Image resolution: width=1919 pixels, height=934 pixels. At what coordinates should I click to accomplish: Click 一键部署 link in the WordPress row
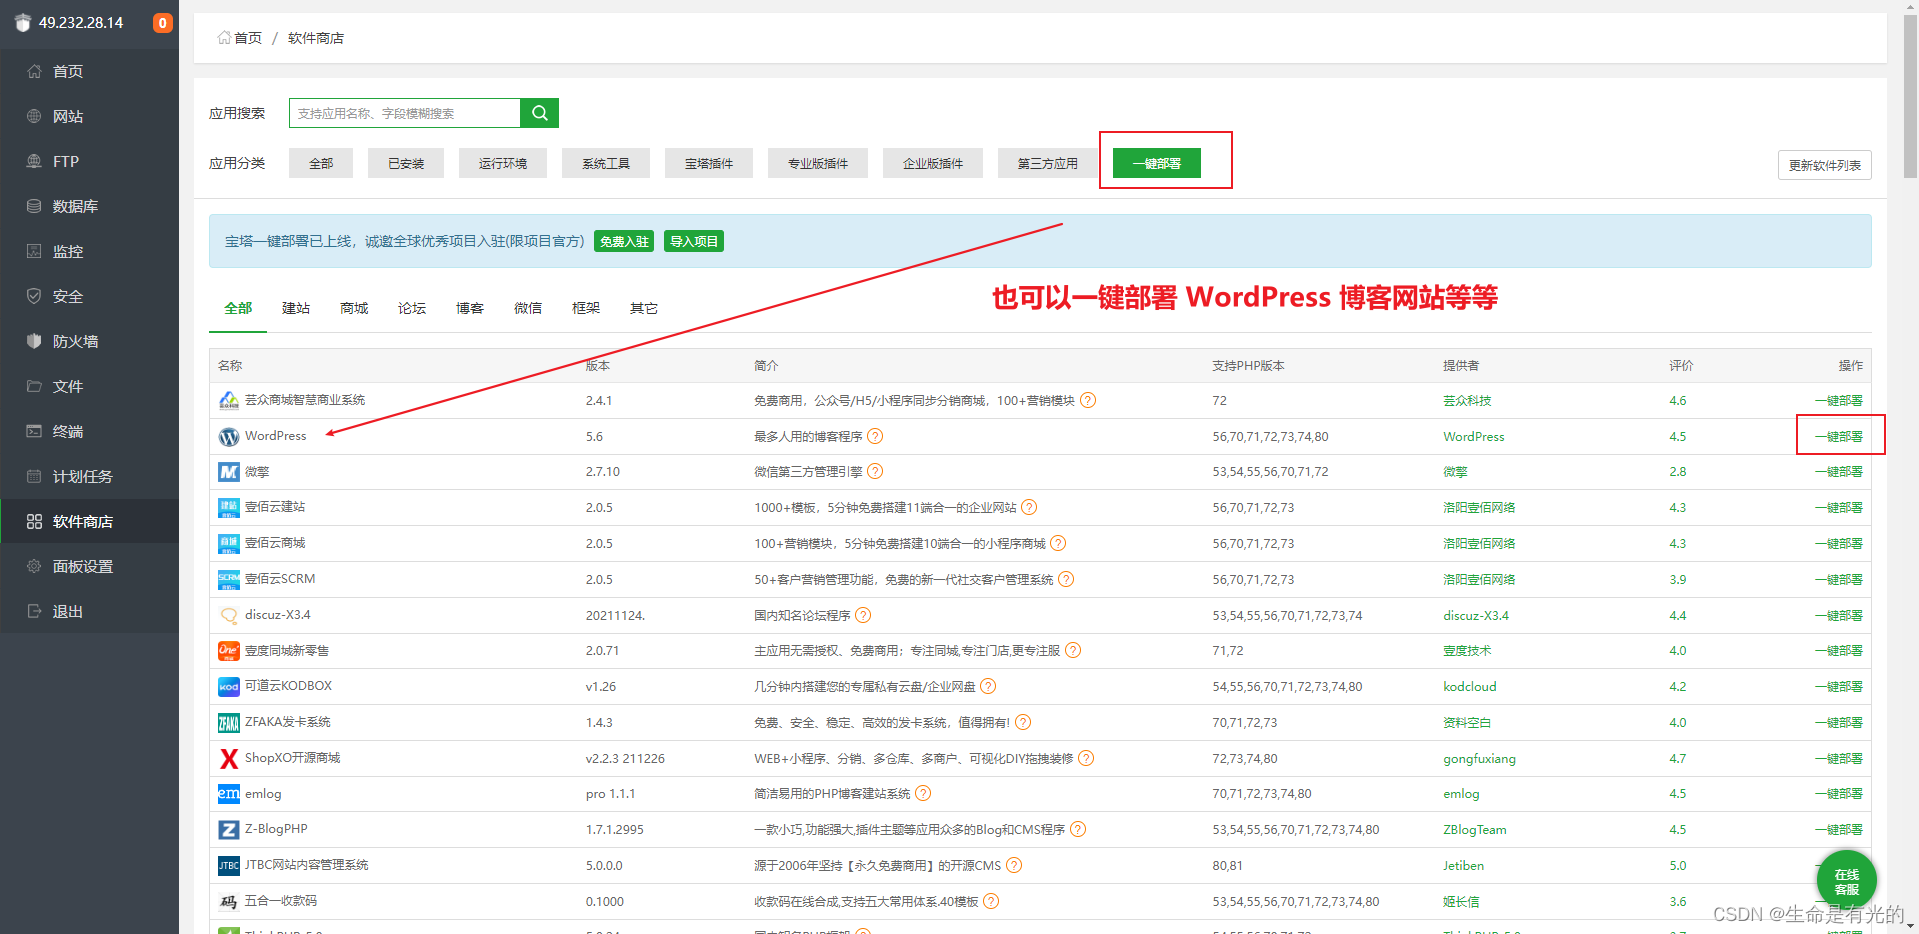(x=1839, y=436)
